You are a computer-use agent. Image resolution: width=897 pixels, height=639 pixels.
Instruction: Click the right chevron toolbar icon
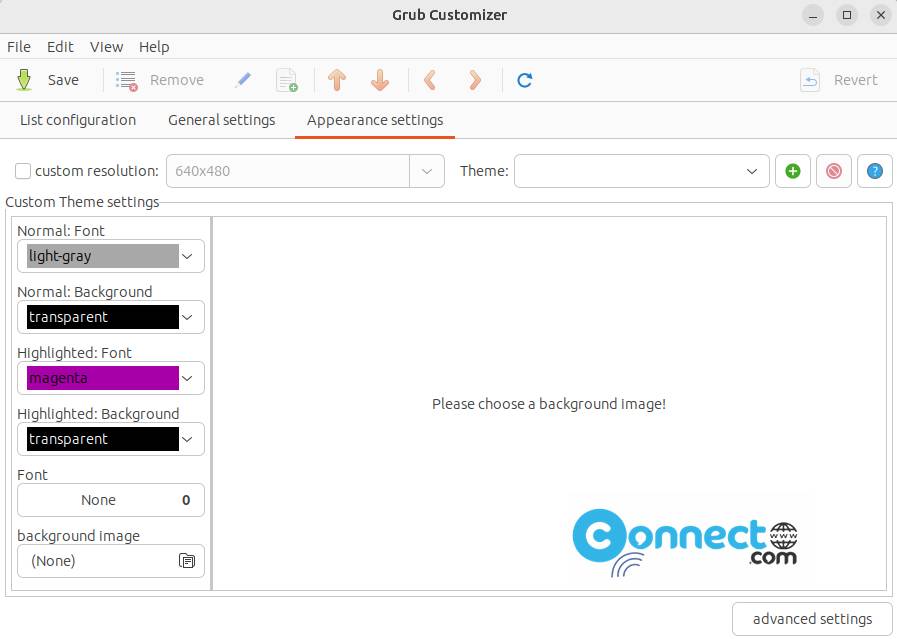tap(474, 80)
